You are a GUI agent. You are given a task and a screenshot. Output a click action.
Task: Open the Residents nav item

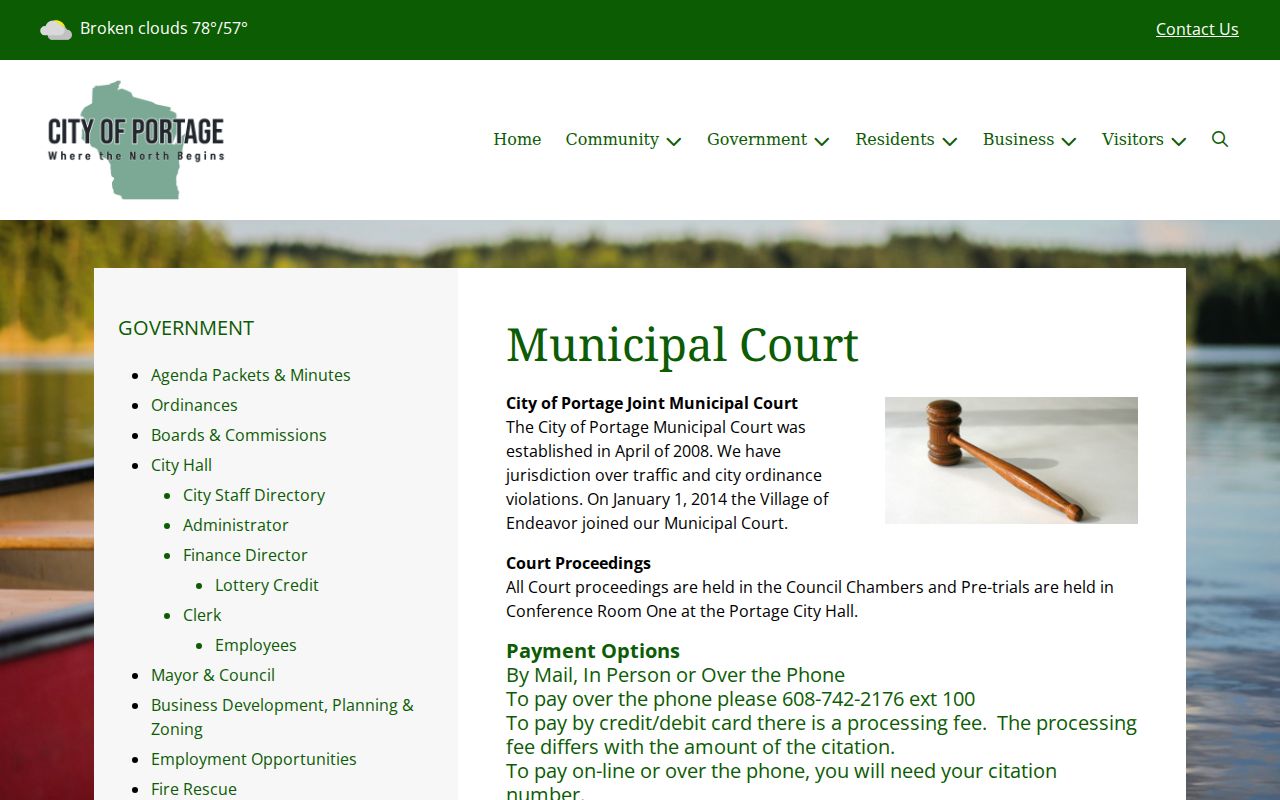tap(895, 139)
